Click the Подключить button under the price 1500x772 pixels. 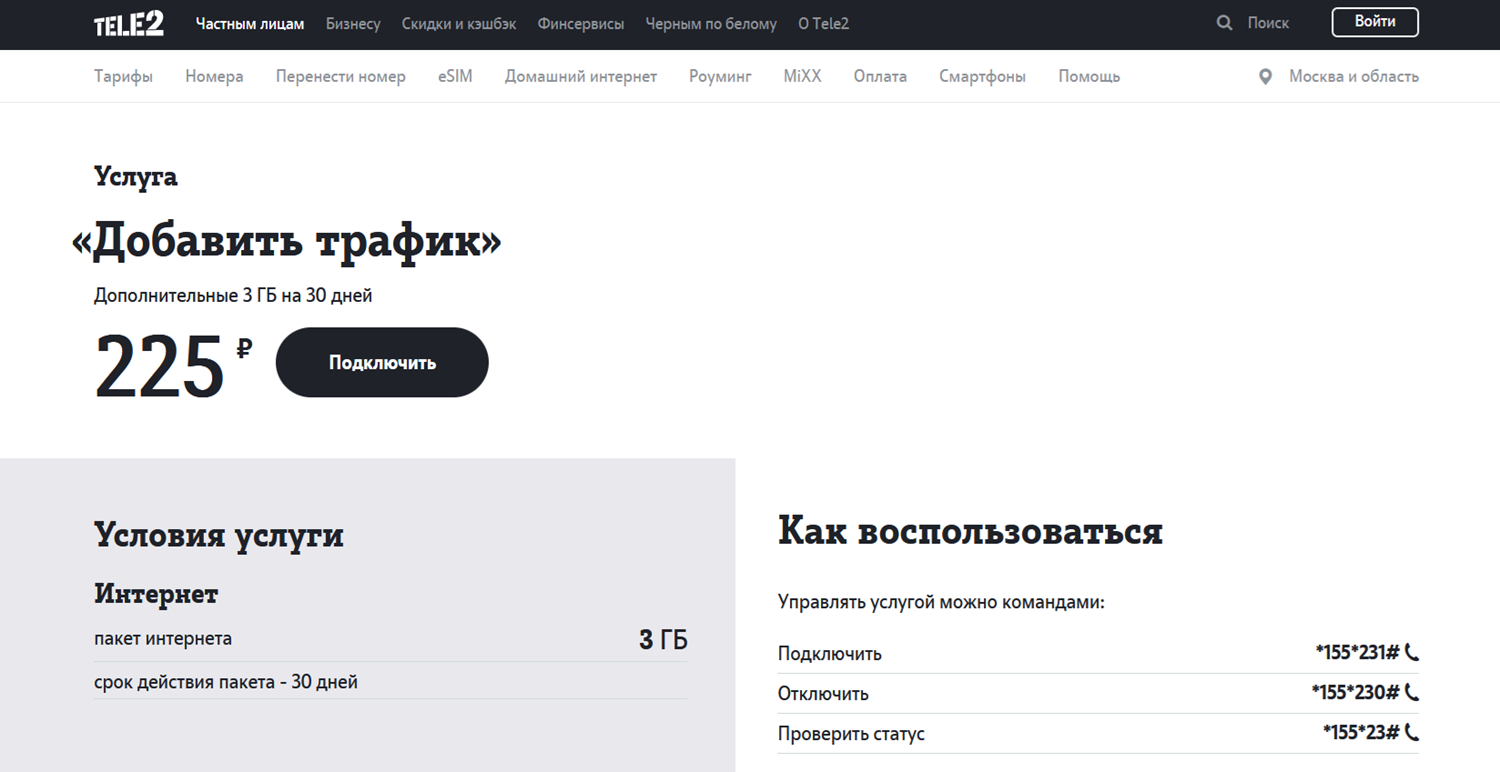382,362
